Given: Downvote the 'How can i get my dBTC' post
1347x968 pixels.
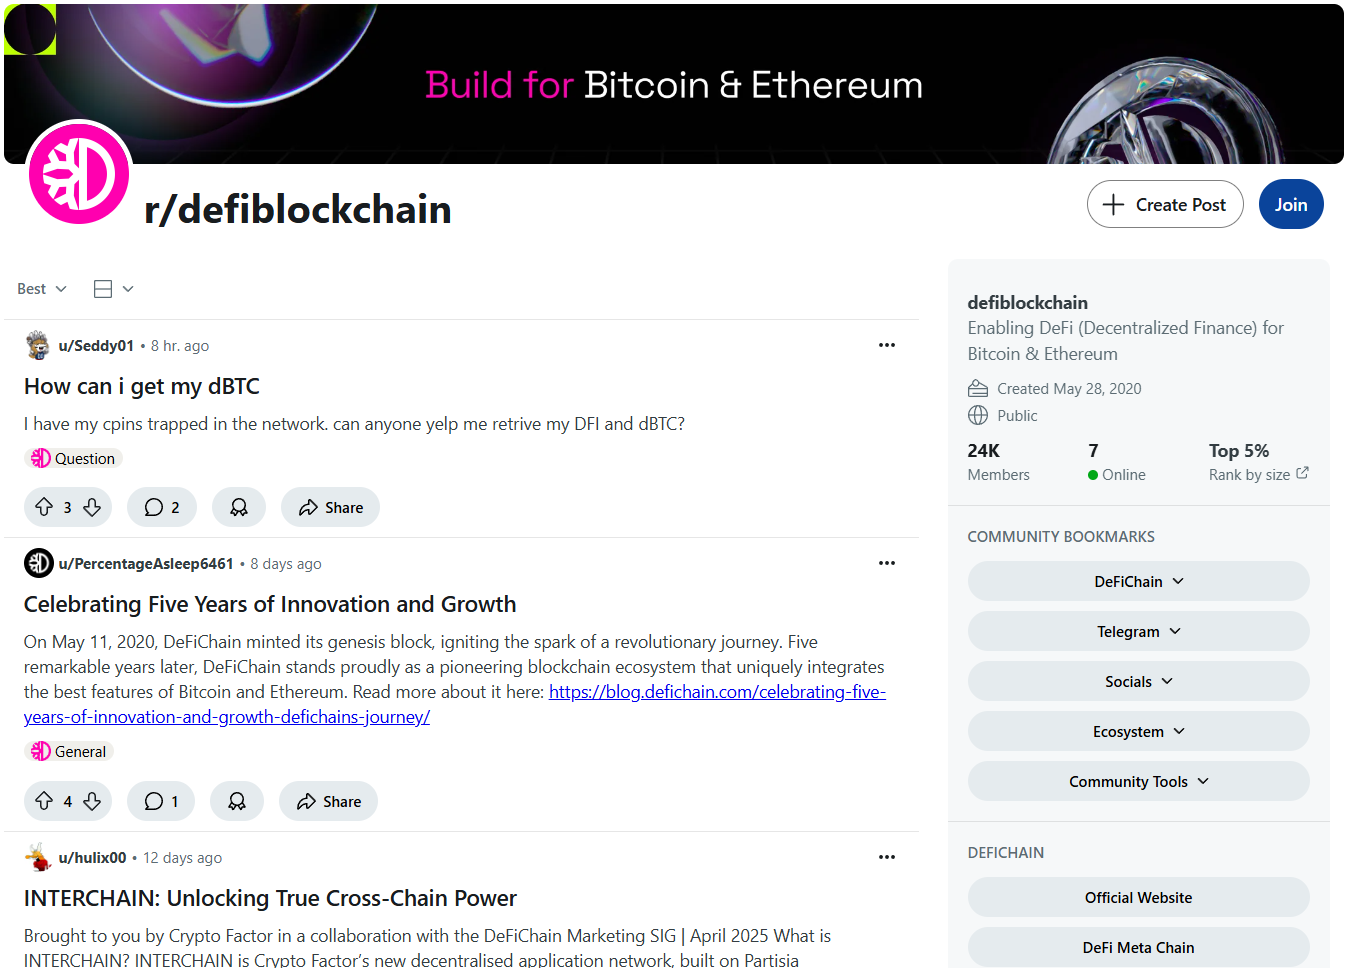Looking at the screenshot, I should coord(92,507).
